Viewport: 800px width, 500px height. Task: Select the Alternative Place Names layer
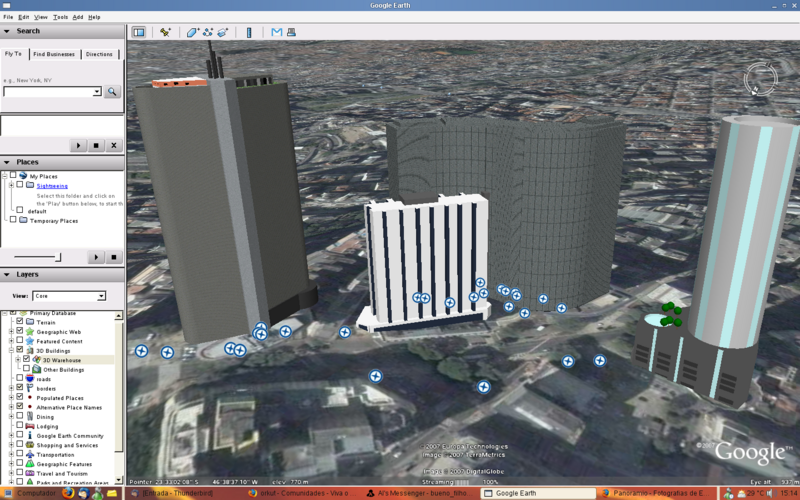pyautogui.click(x=69, y=407)
